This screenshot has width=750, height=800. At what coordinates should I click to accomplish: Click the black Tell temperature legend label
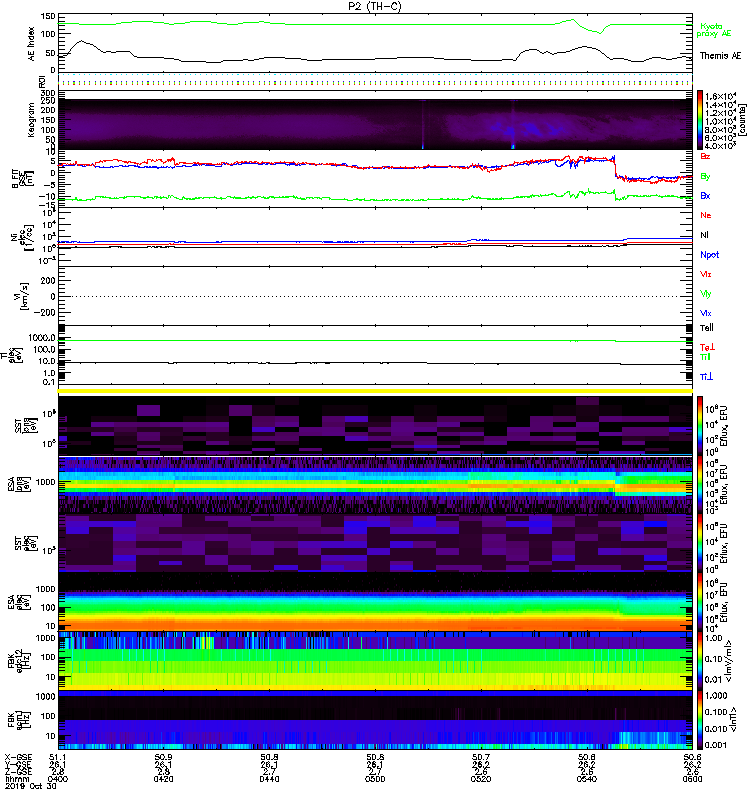pos(707,328)
